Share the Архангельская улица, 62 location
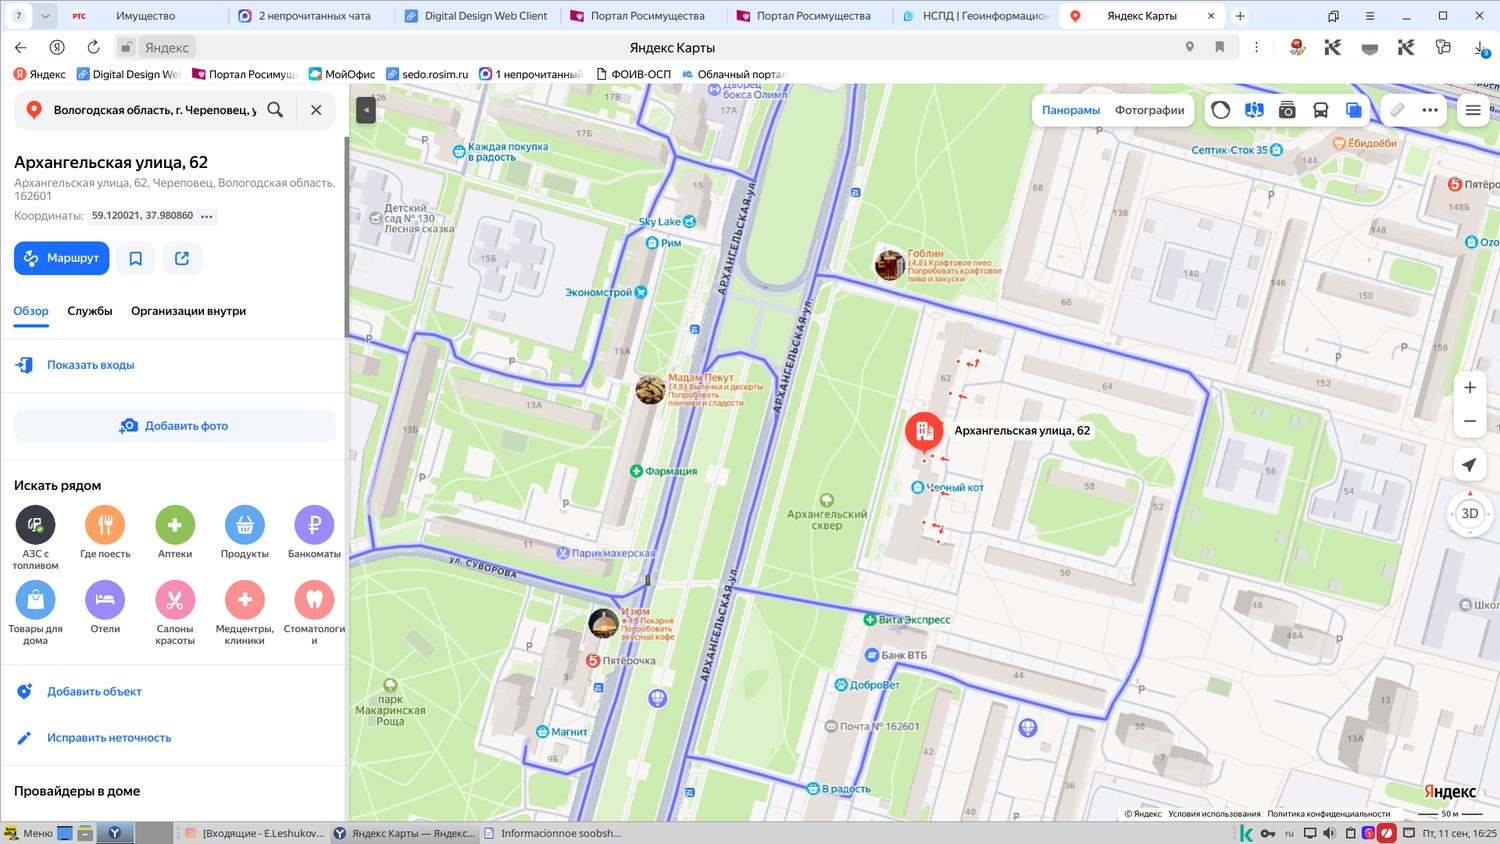The image size is (1500, 844). pyautogui.click(x=182, y=258)
